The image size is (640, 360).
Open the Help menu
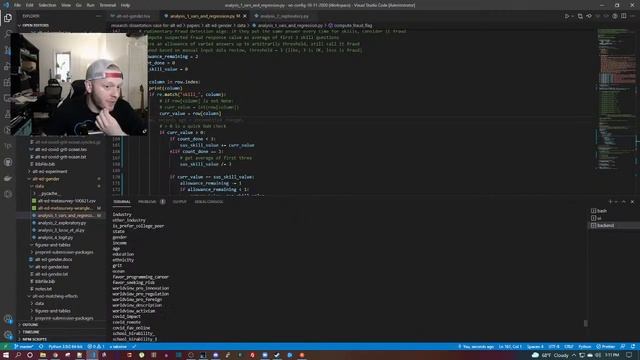tap(125, 5)
